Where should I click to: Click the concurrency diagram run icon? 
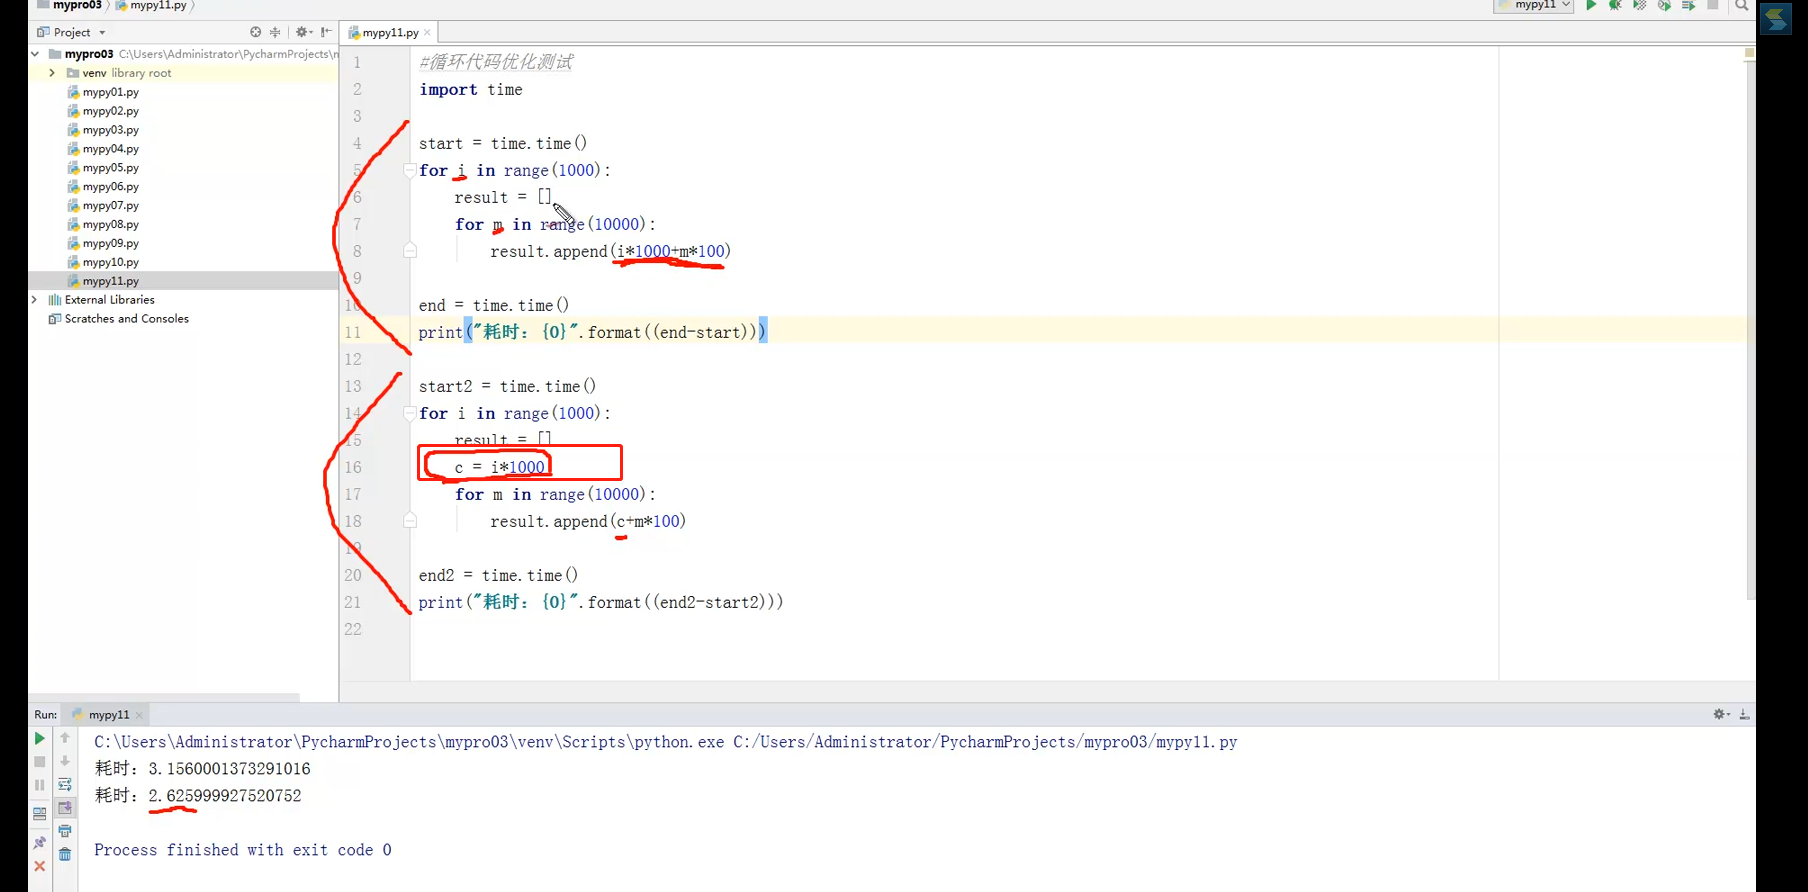click(1688, 5)
